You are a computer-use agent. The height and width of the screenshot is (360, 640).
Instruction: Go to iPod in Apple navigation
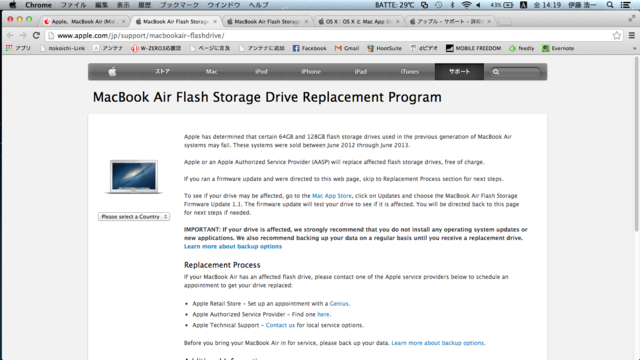pos(261,72)
